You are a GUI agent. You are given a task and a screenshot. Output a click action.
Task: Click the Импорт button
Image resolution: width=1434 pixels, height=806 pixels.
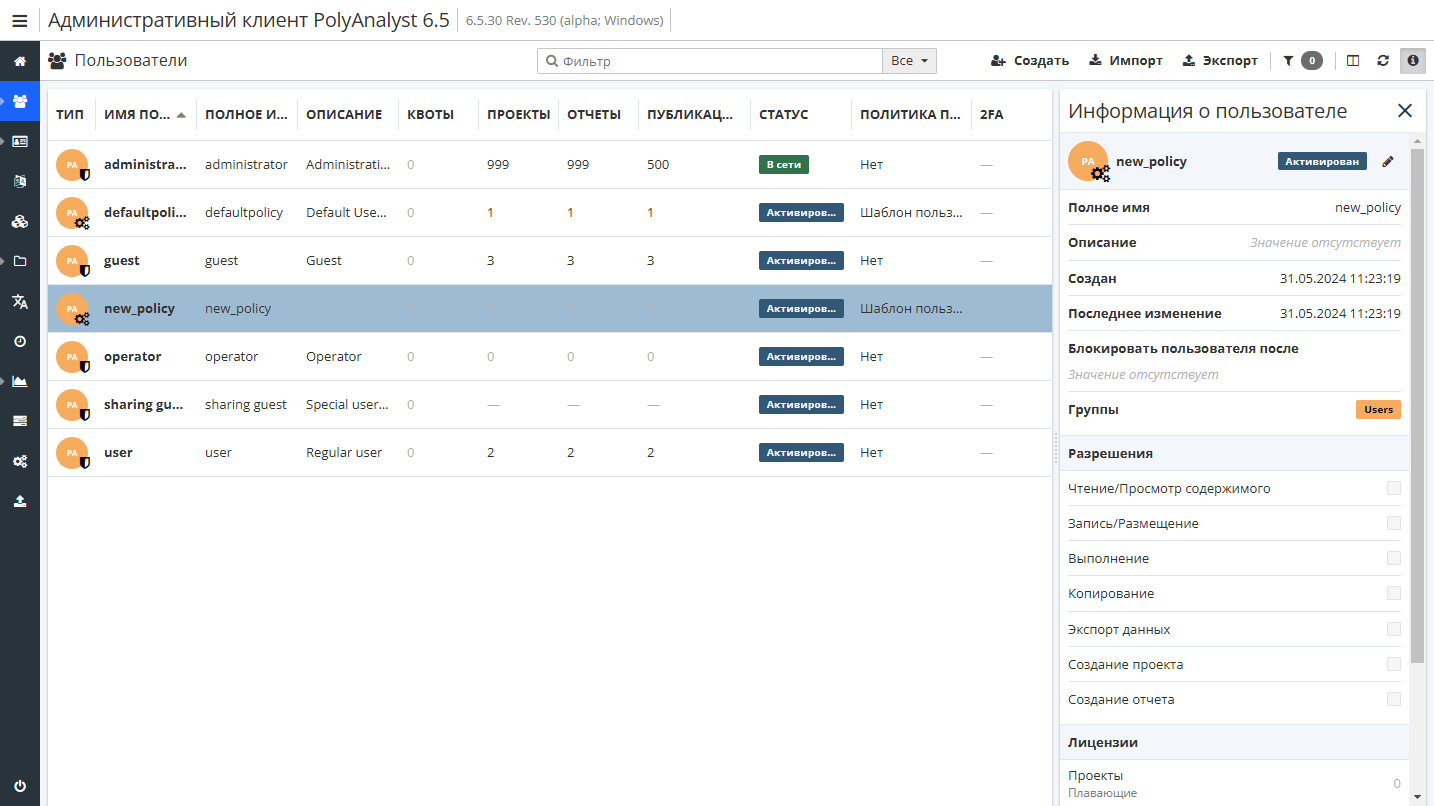[x=1126, y=61]
